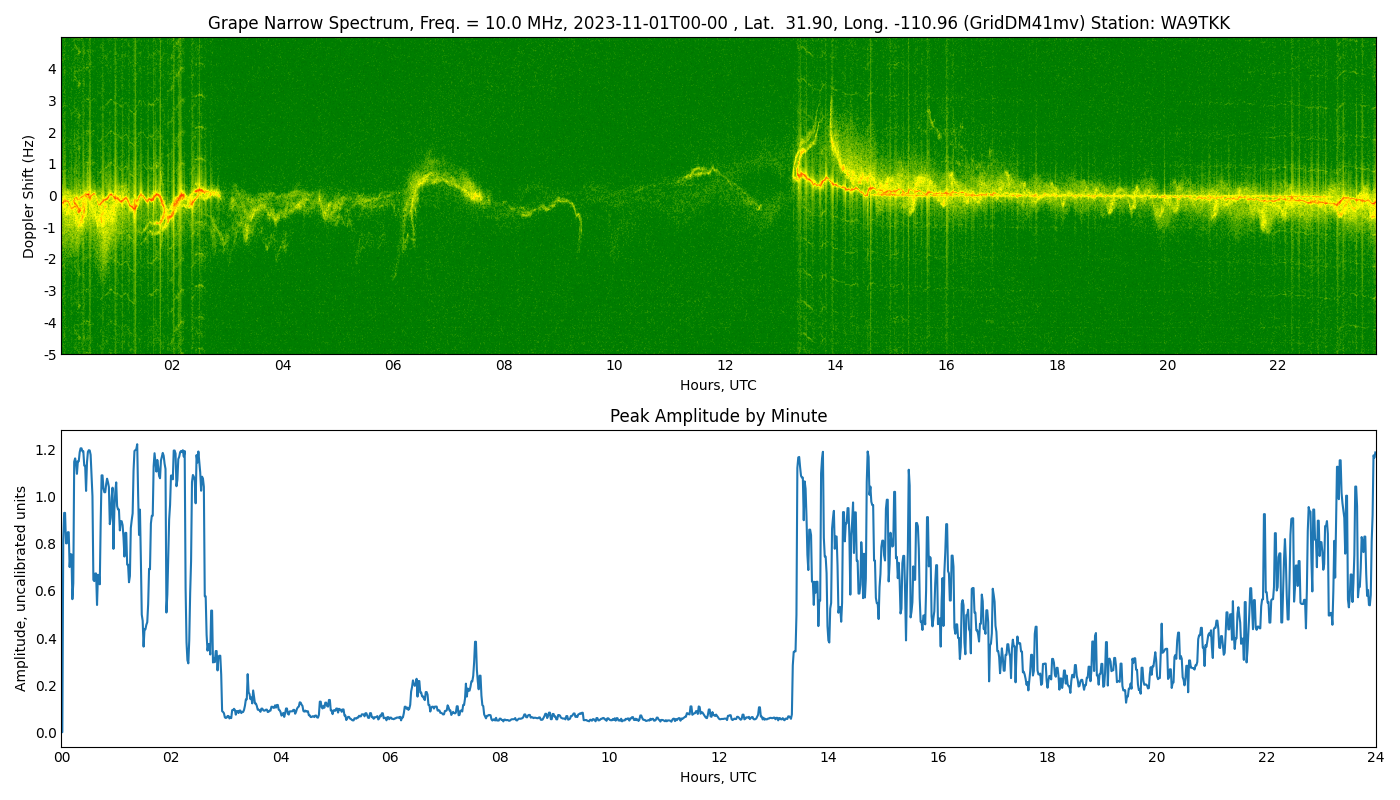Click the 0 Hz Doppler shift tick label

[52, 196]
